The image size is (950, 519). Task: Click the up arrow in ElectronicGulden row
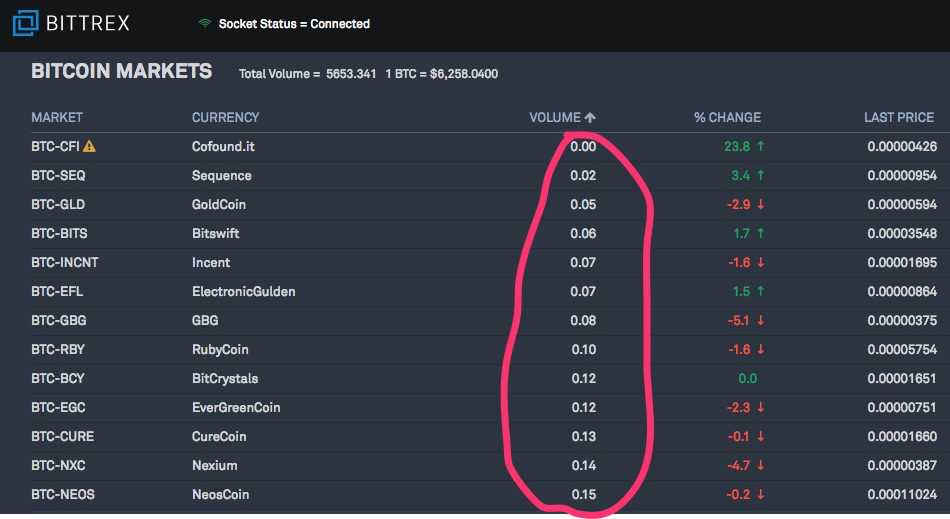point(760,291)
